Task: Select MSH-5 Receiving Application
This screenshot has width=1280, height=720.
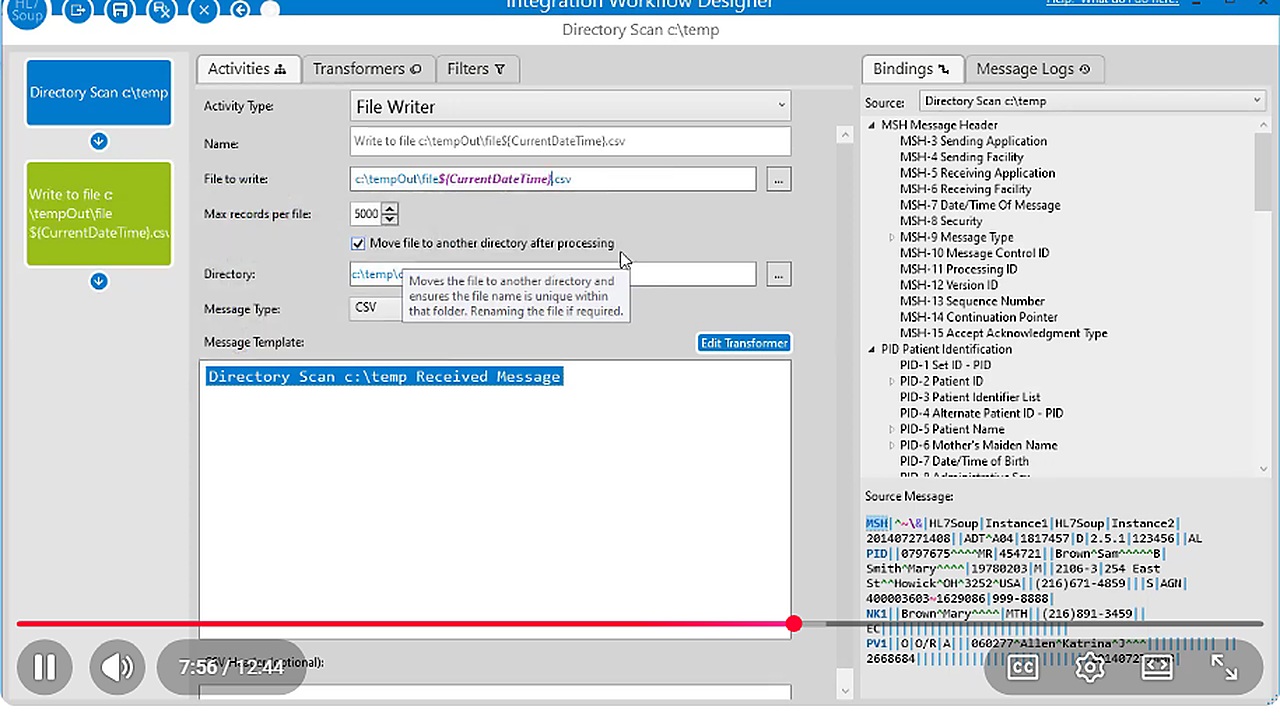Action: (977, 173)
